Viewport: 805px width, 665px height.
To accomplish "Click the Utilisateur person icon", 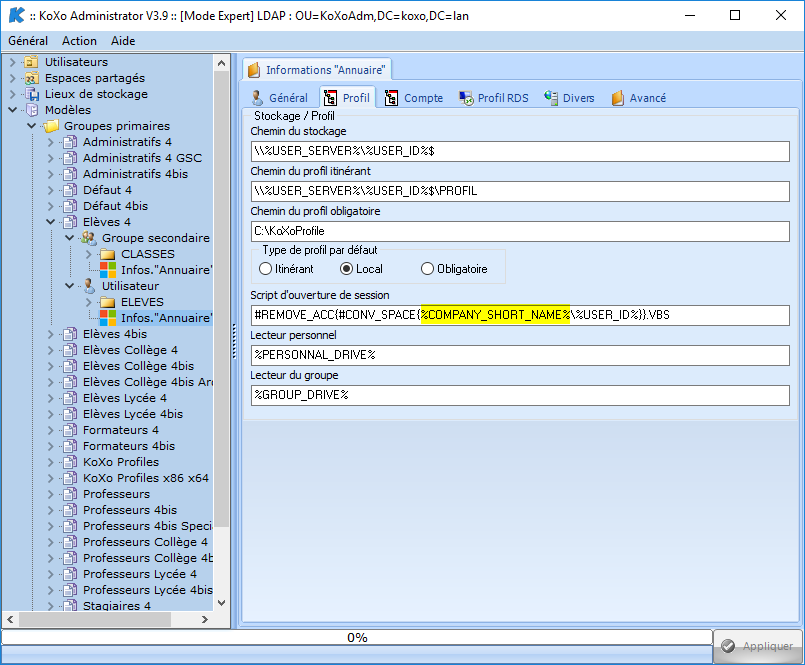I will (88, 286).
